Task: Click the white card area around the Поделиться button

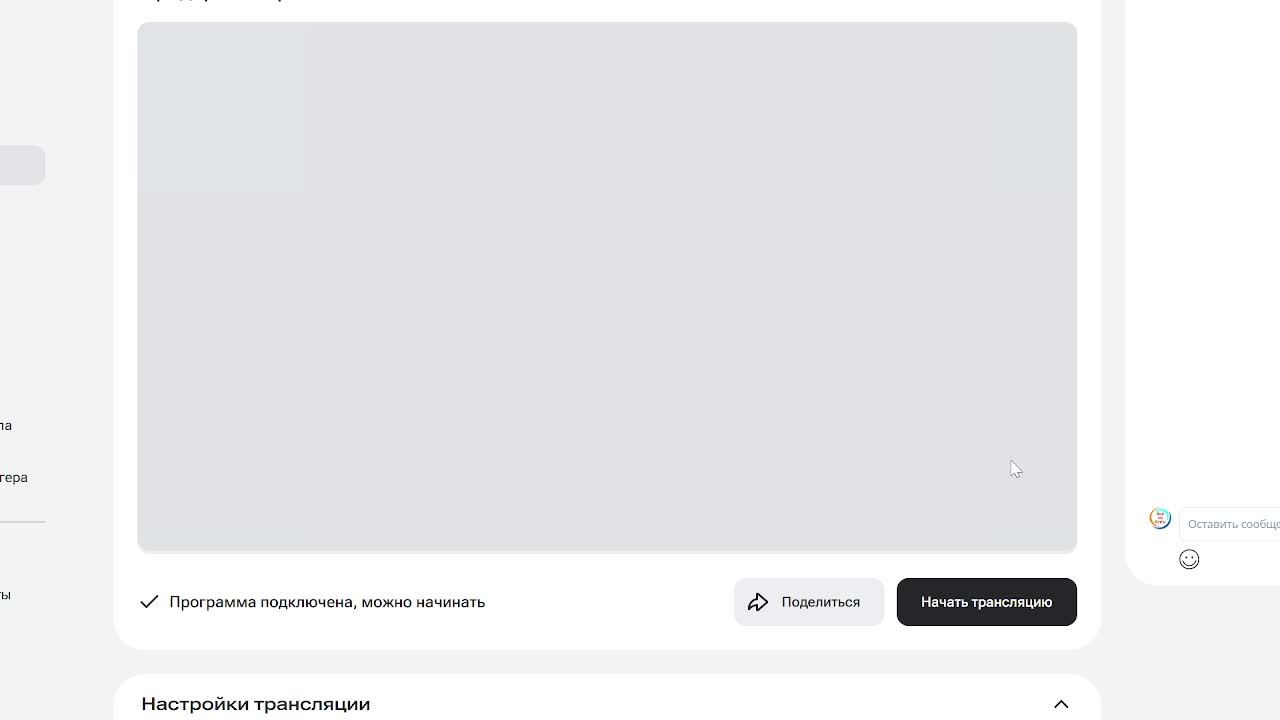Action: 607,637
